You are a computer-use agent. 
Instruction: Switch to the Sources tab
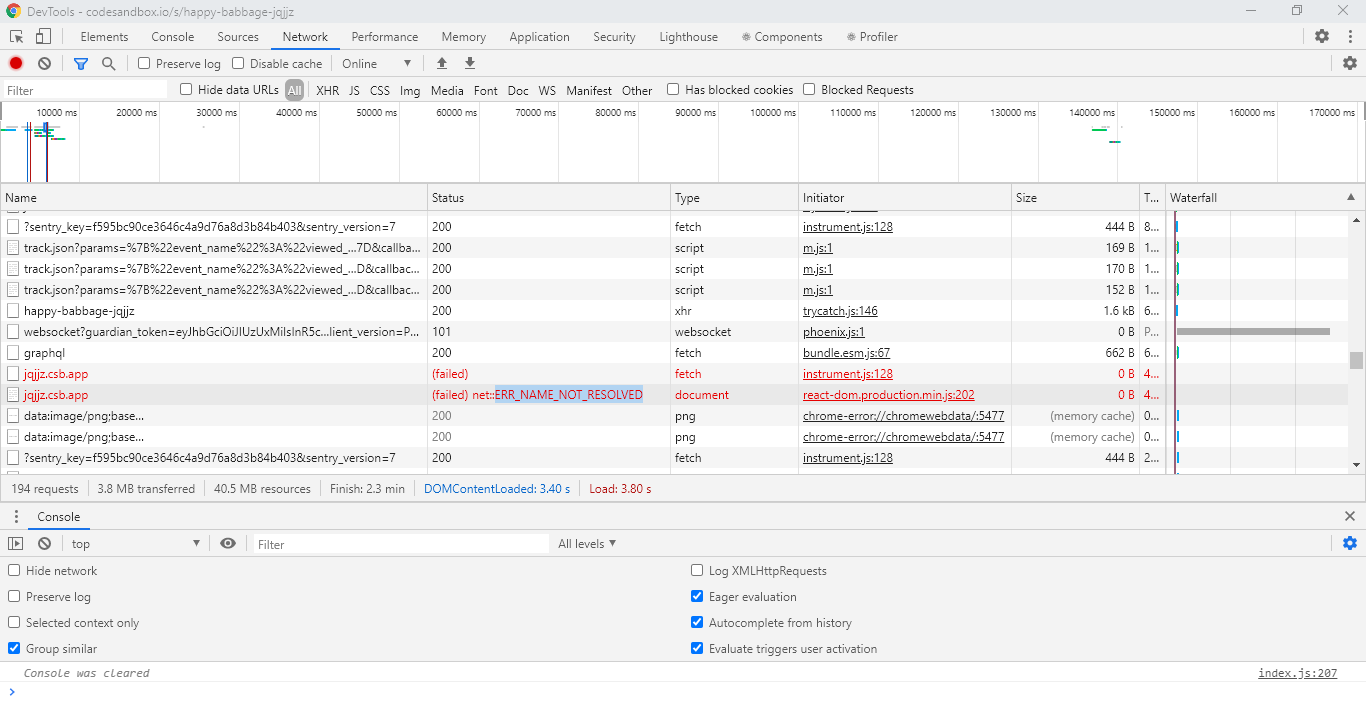click(x=238, y=36)
